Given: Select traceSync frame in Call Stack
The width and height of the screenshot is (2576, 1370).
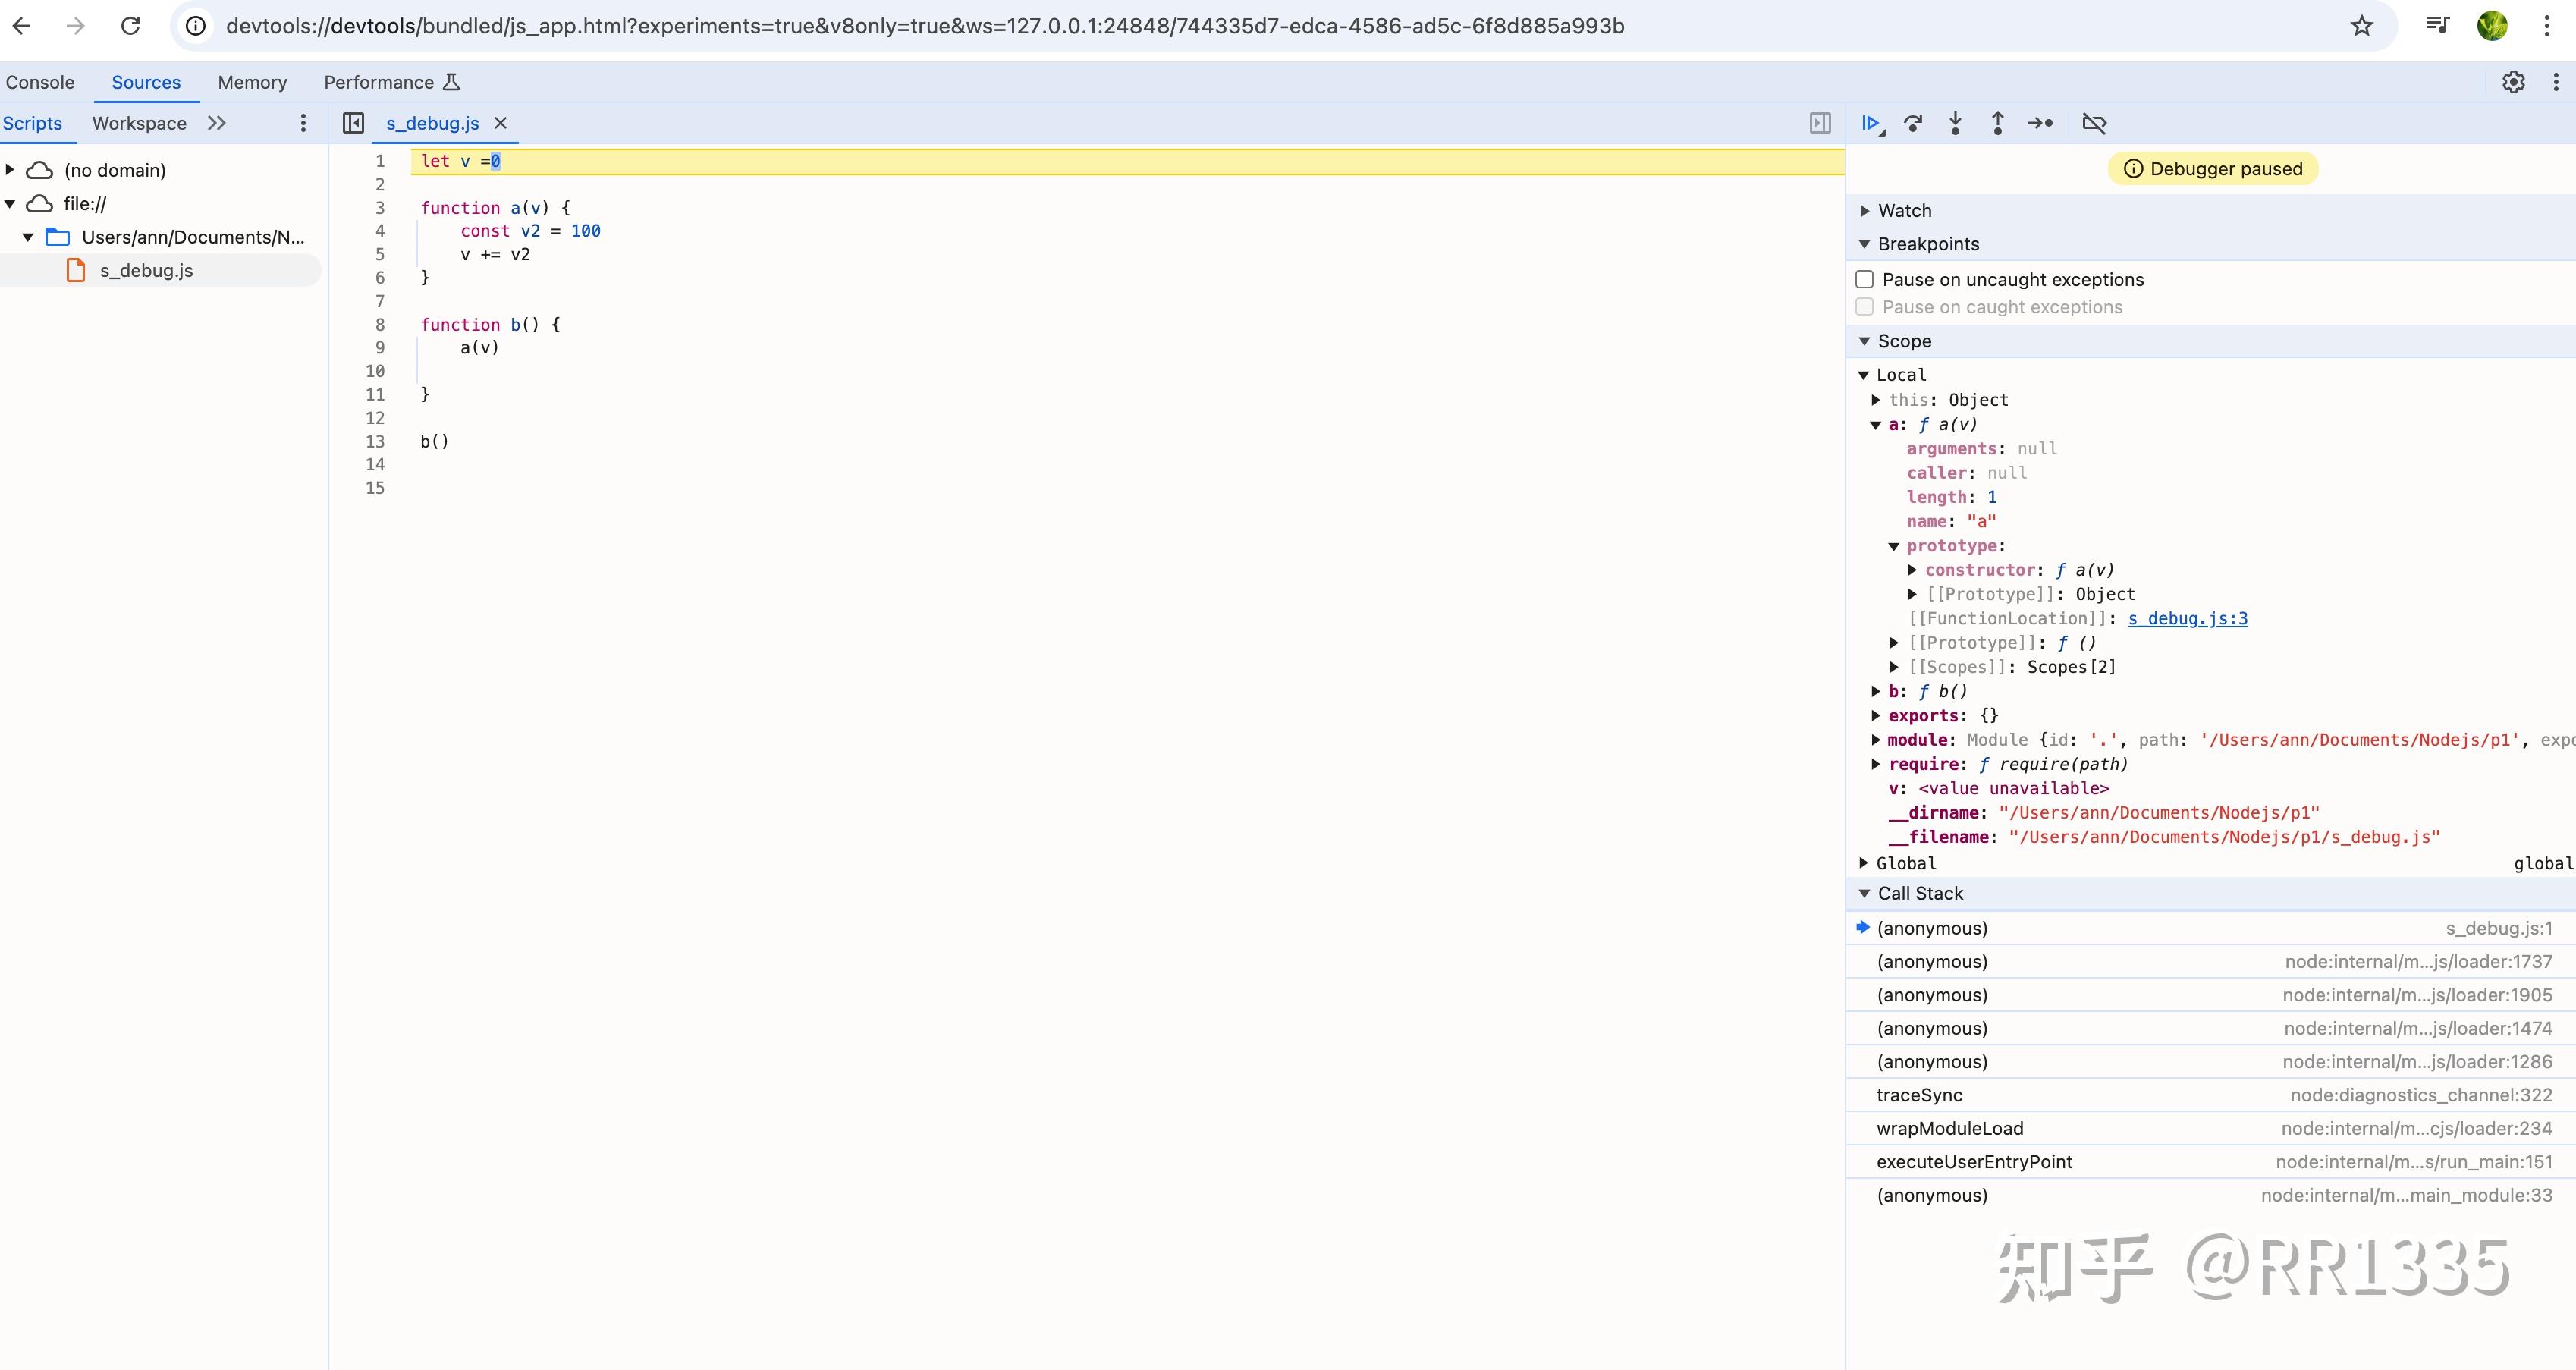Looking at the screenshot, I should click(x=1919, y=1094).
